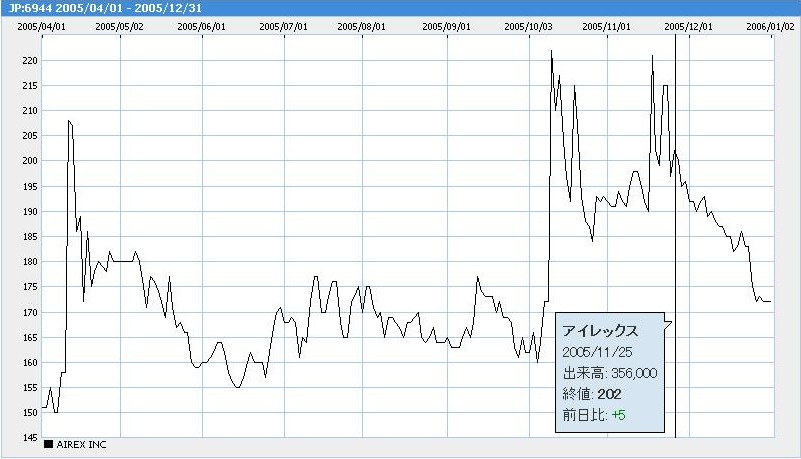The width and height of the screenshot is (801, 459).
Task: Click the AIREX INC legend label
Action: (x=81, y=445)
